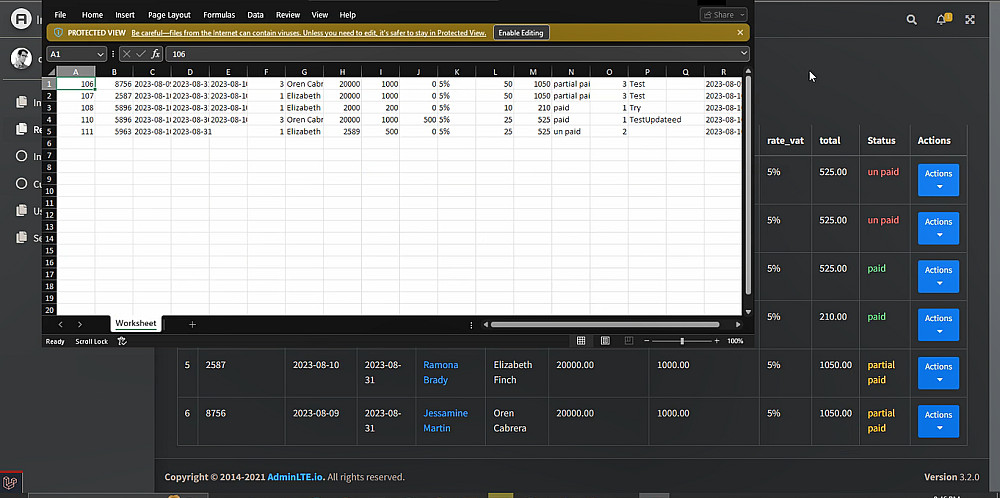This screenshot has height=498, width=1000.
Task: Toggle fullscreen icon in the web app header
Action: [970, 20]
